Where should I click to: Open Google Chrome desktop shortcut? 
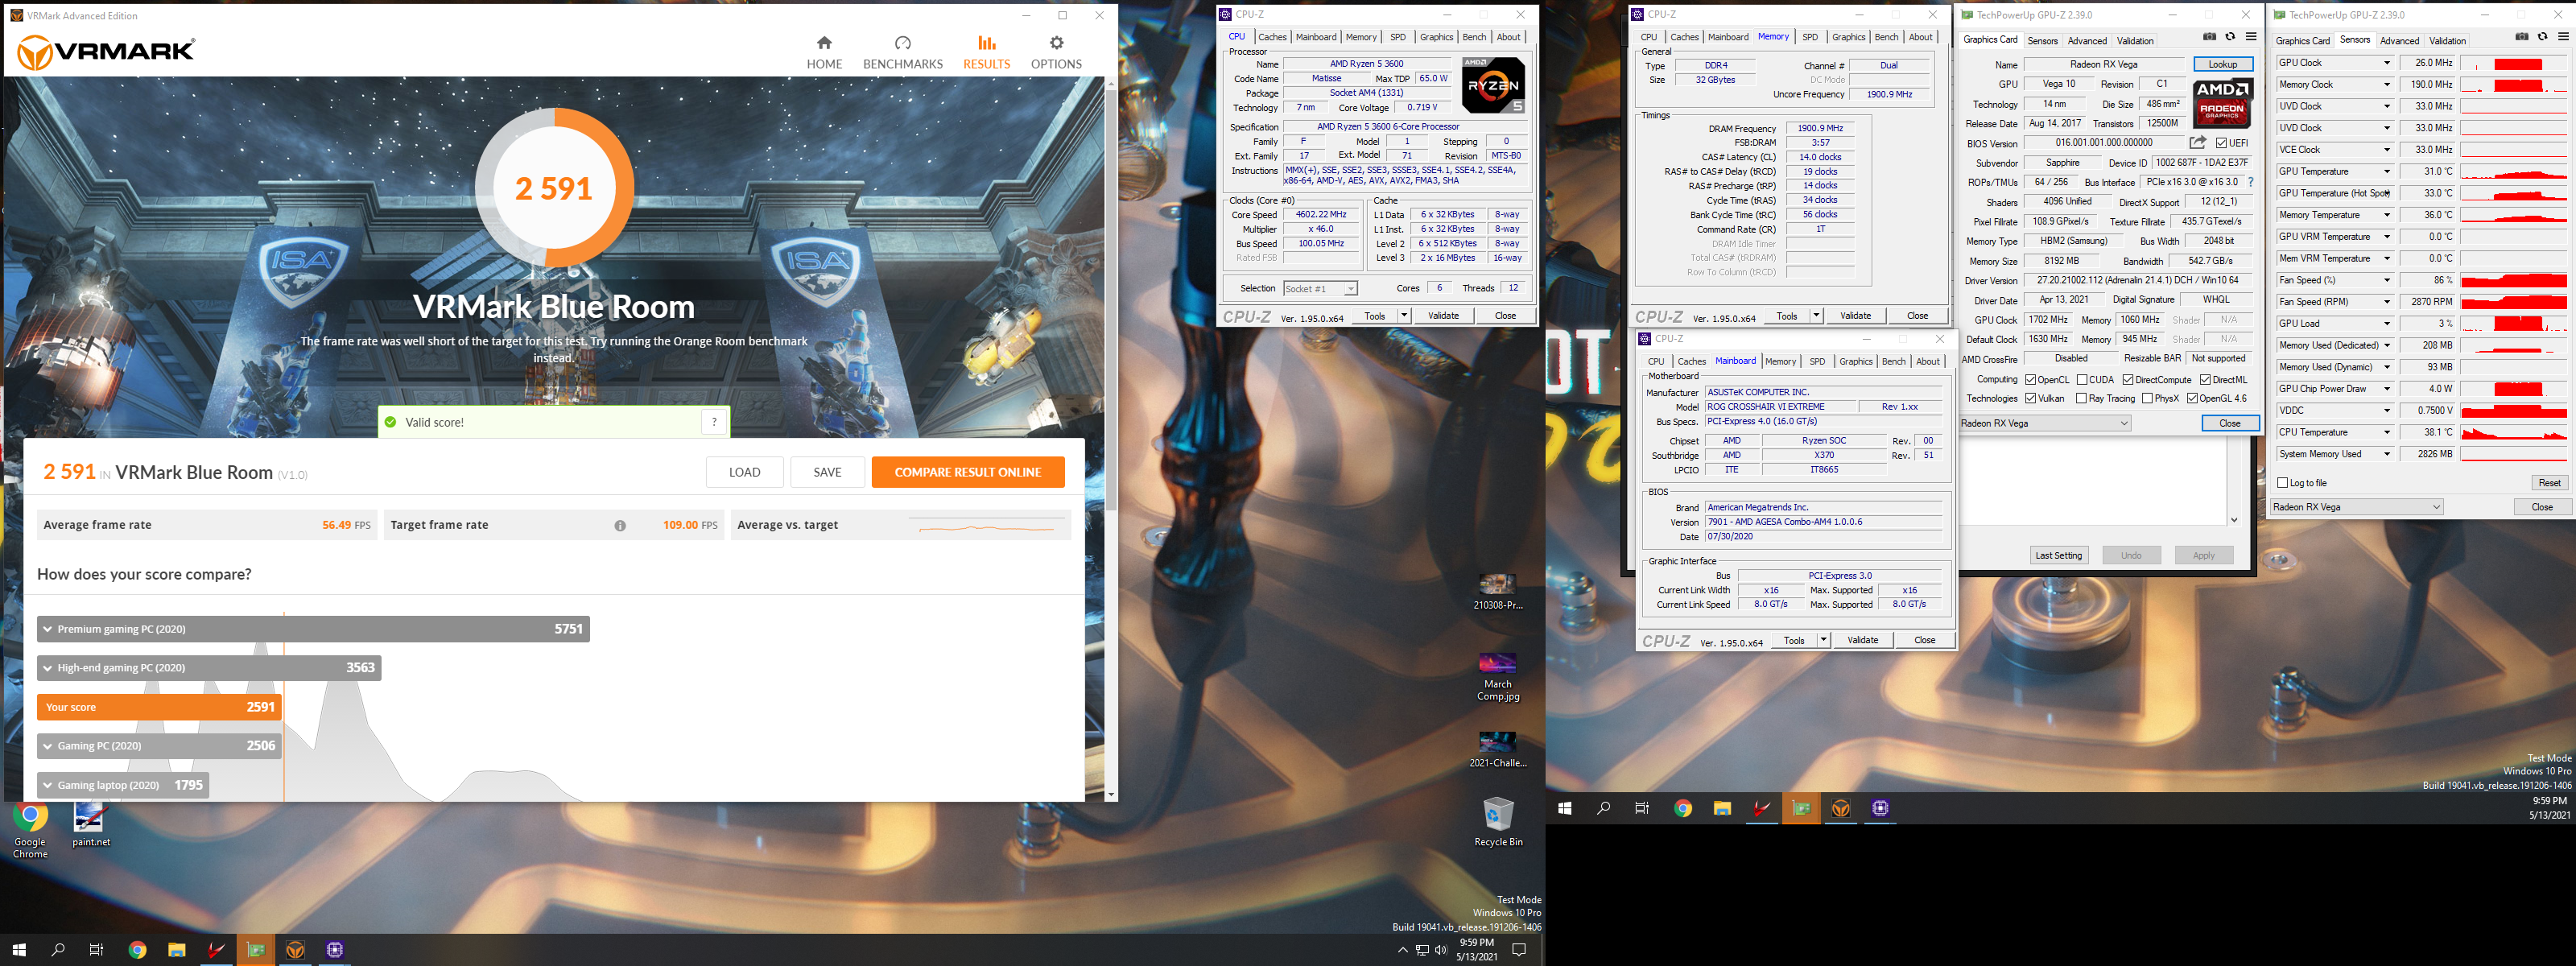point(30,831)
